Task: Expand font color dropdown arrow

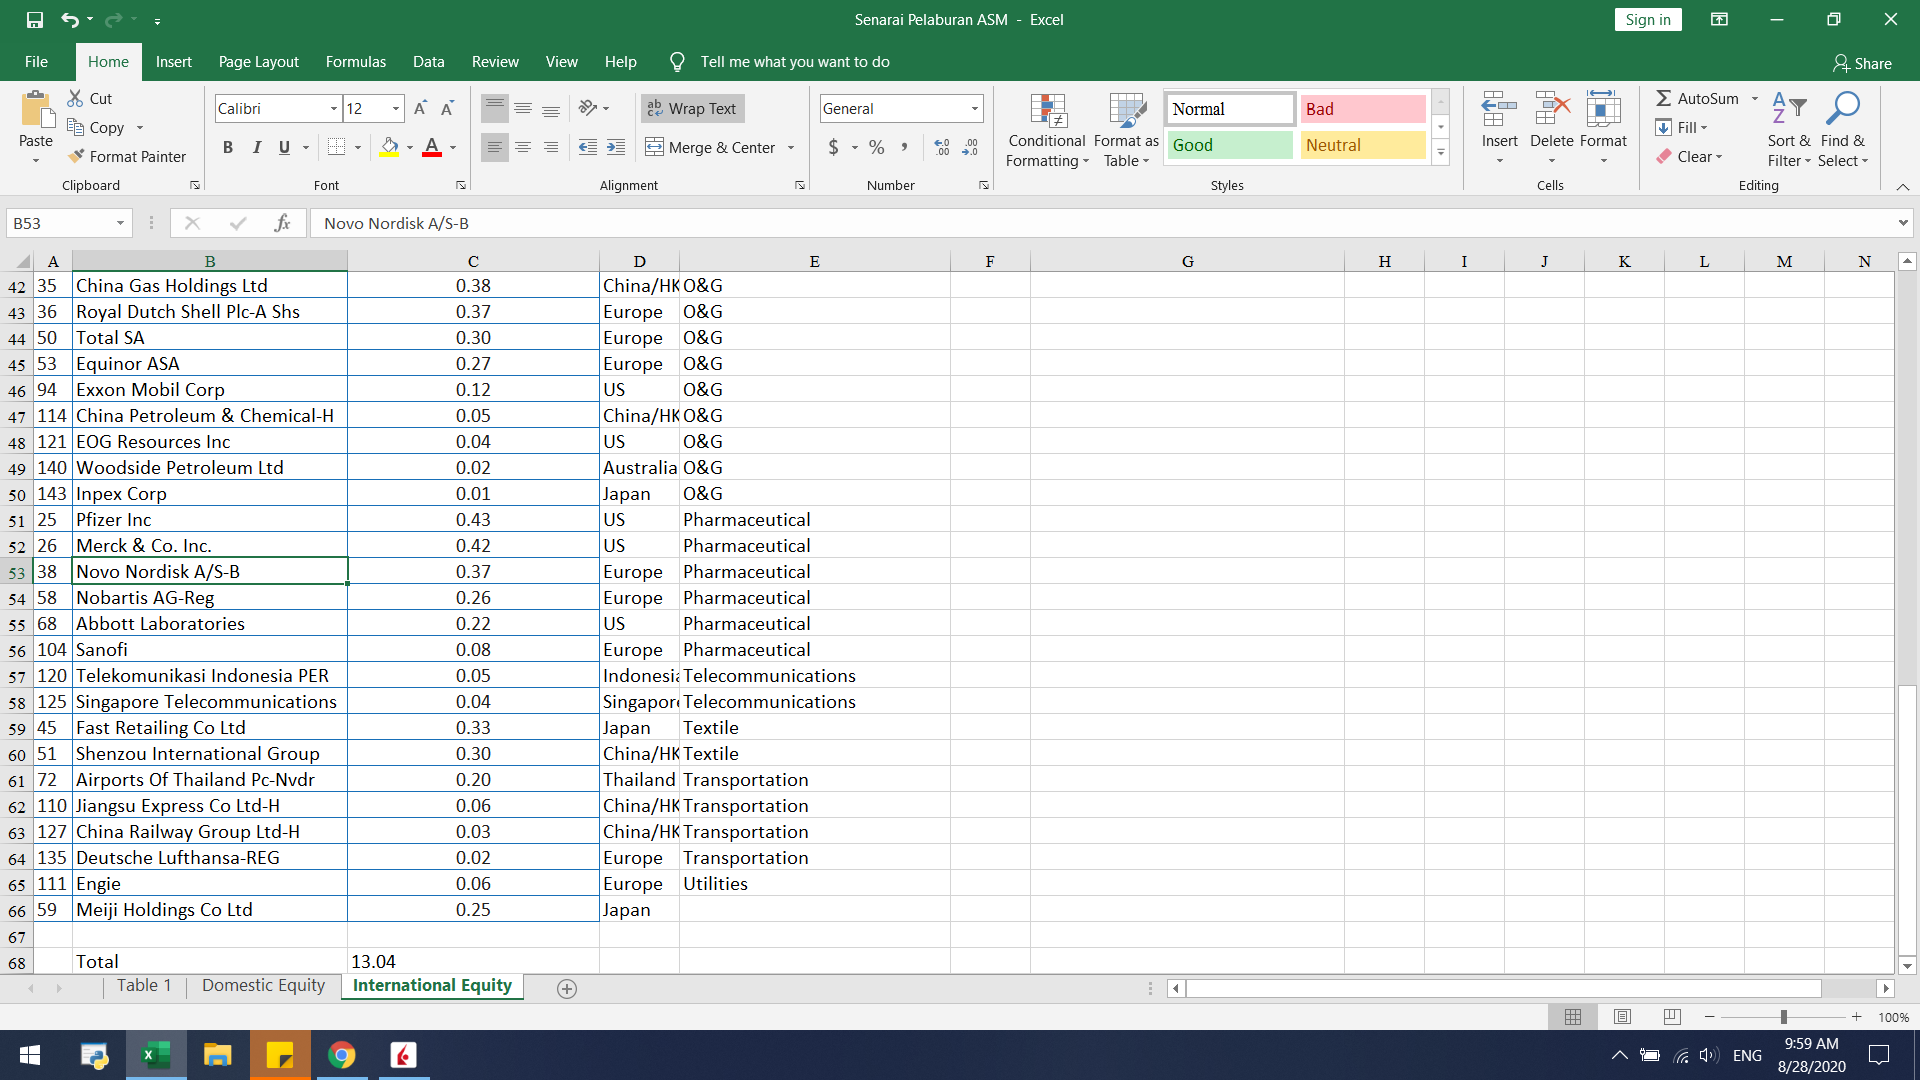Action: pos(453,147)
